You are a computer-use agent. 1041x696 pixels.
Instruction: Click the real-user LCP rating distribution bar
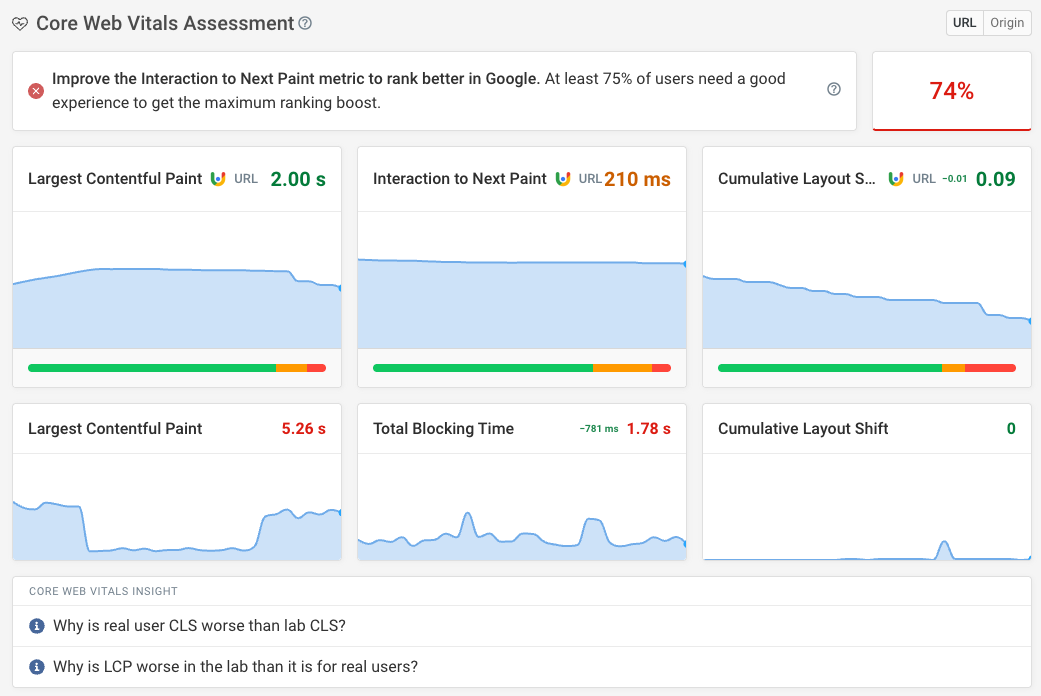pyautogui.click(x=176, y=368)
